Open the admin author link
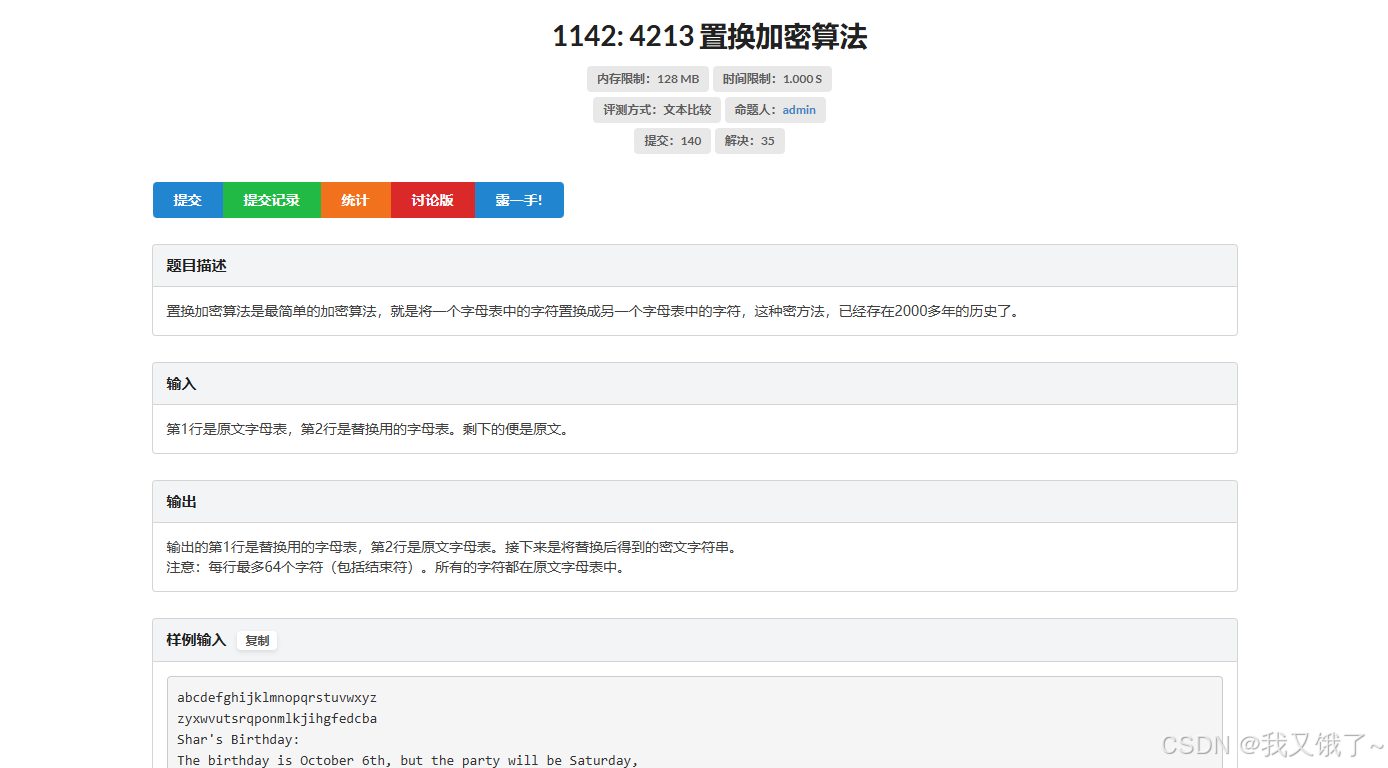 799,110
